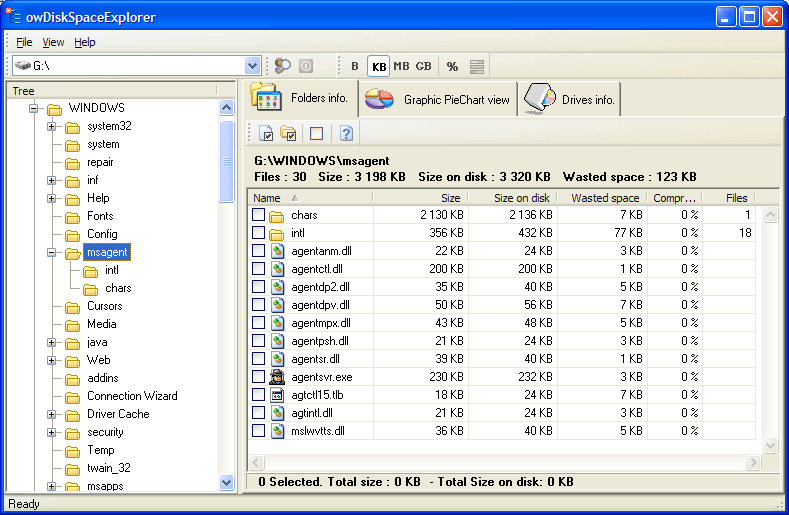Select the KB size unit button

tap(379, 66)
